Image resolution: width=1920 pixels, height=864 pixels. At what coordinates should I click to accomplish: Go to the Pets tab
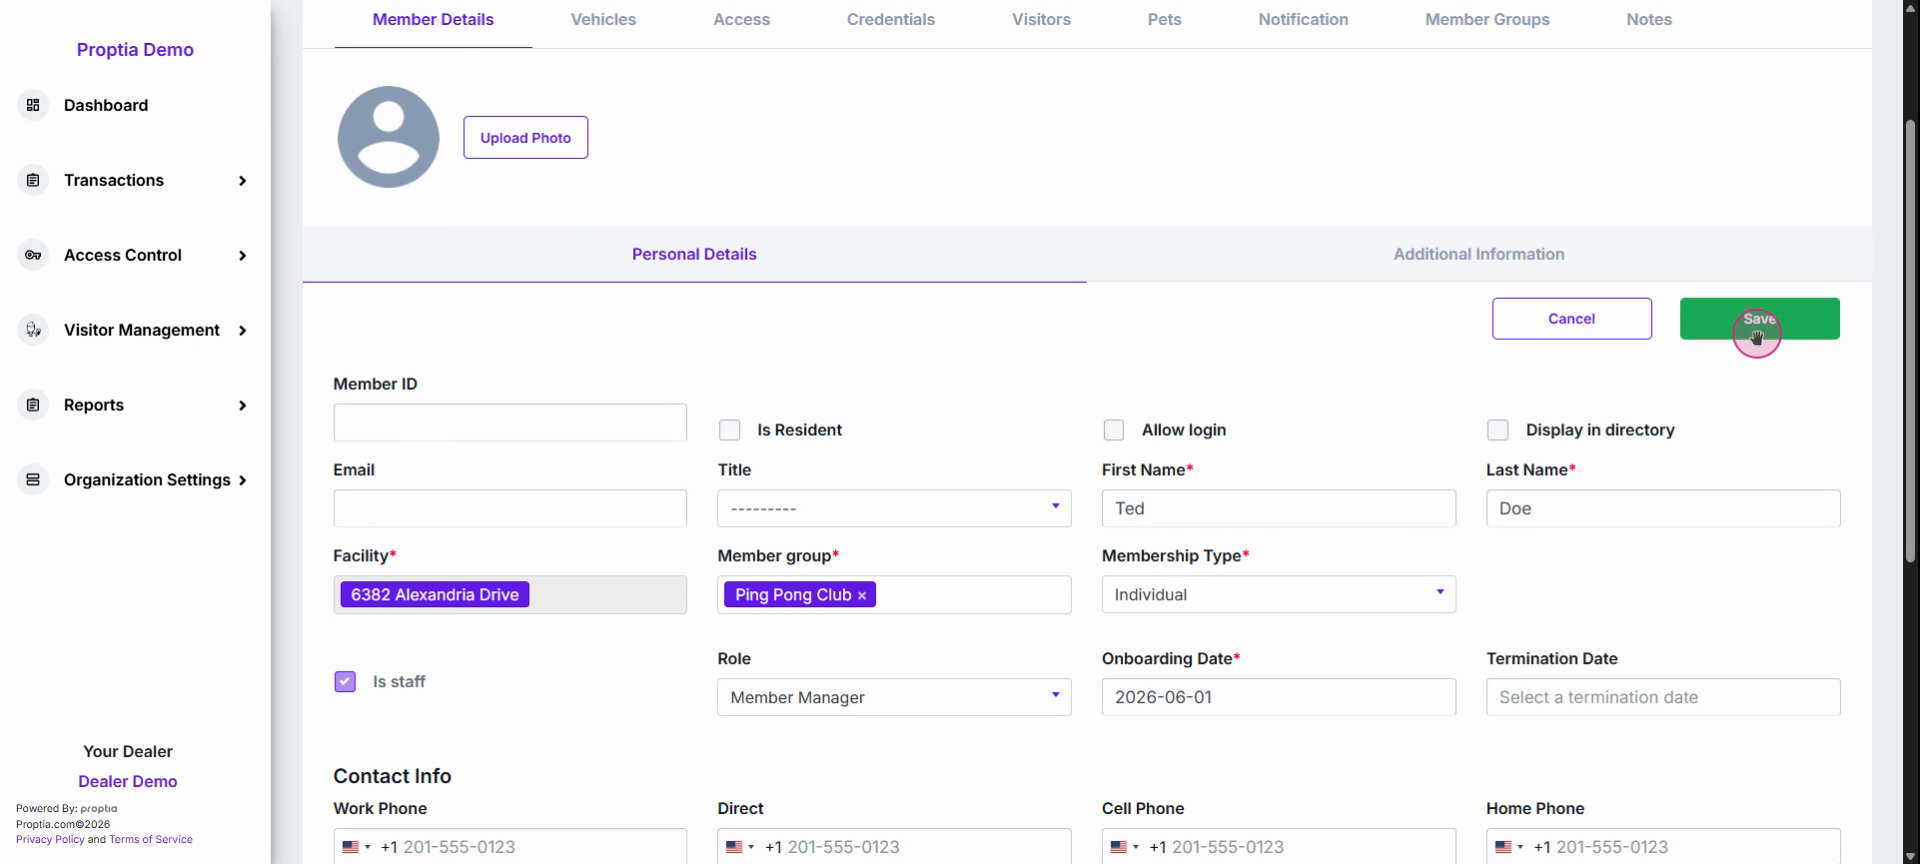pyautogui.click(x=1164, y=19)
